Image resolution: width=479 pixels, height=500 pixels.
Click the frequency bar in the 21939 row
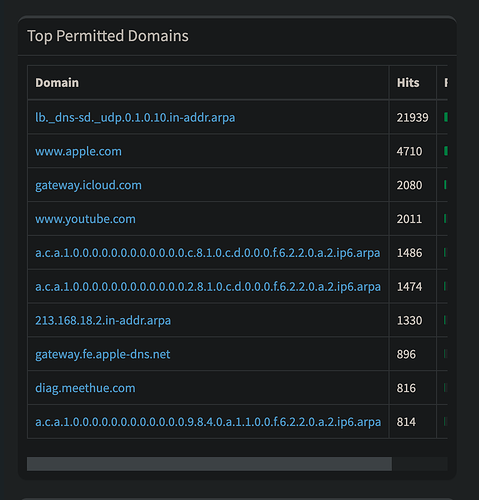click(x=446, y=117)
